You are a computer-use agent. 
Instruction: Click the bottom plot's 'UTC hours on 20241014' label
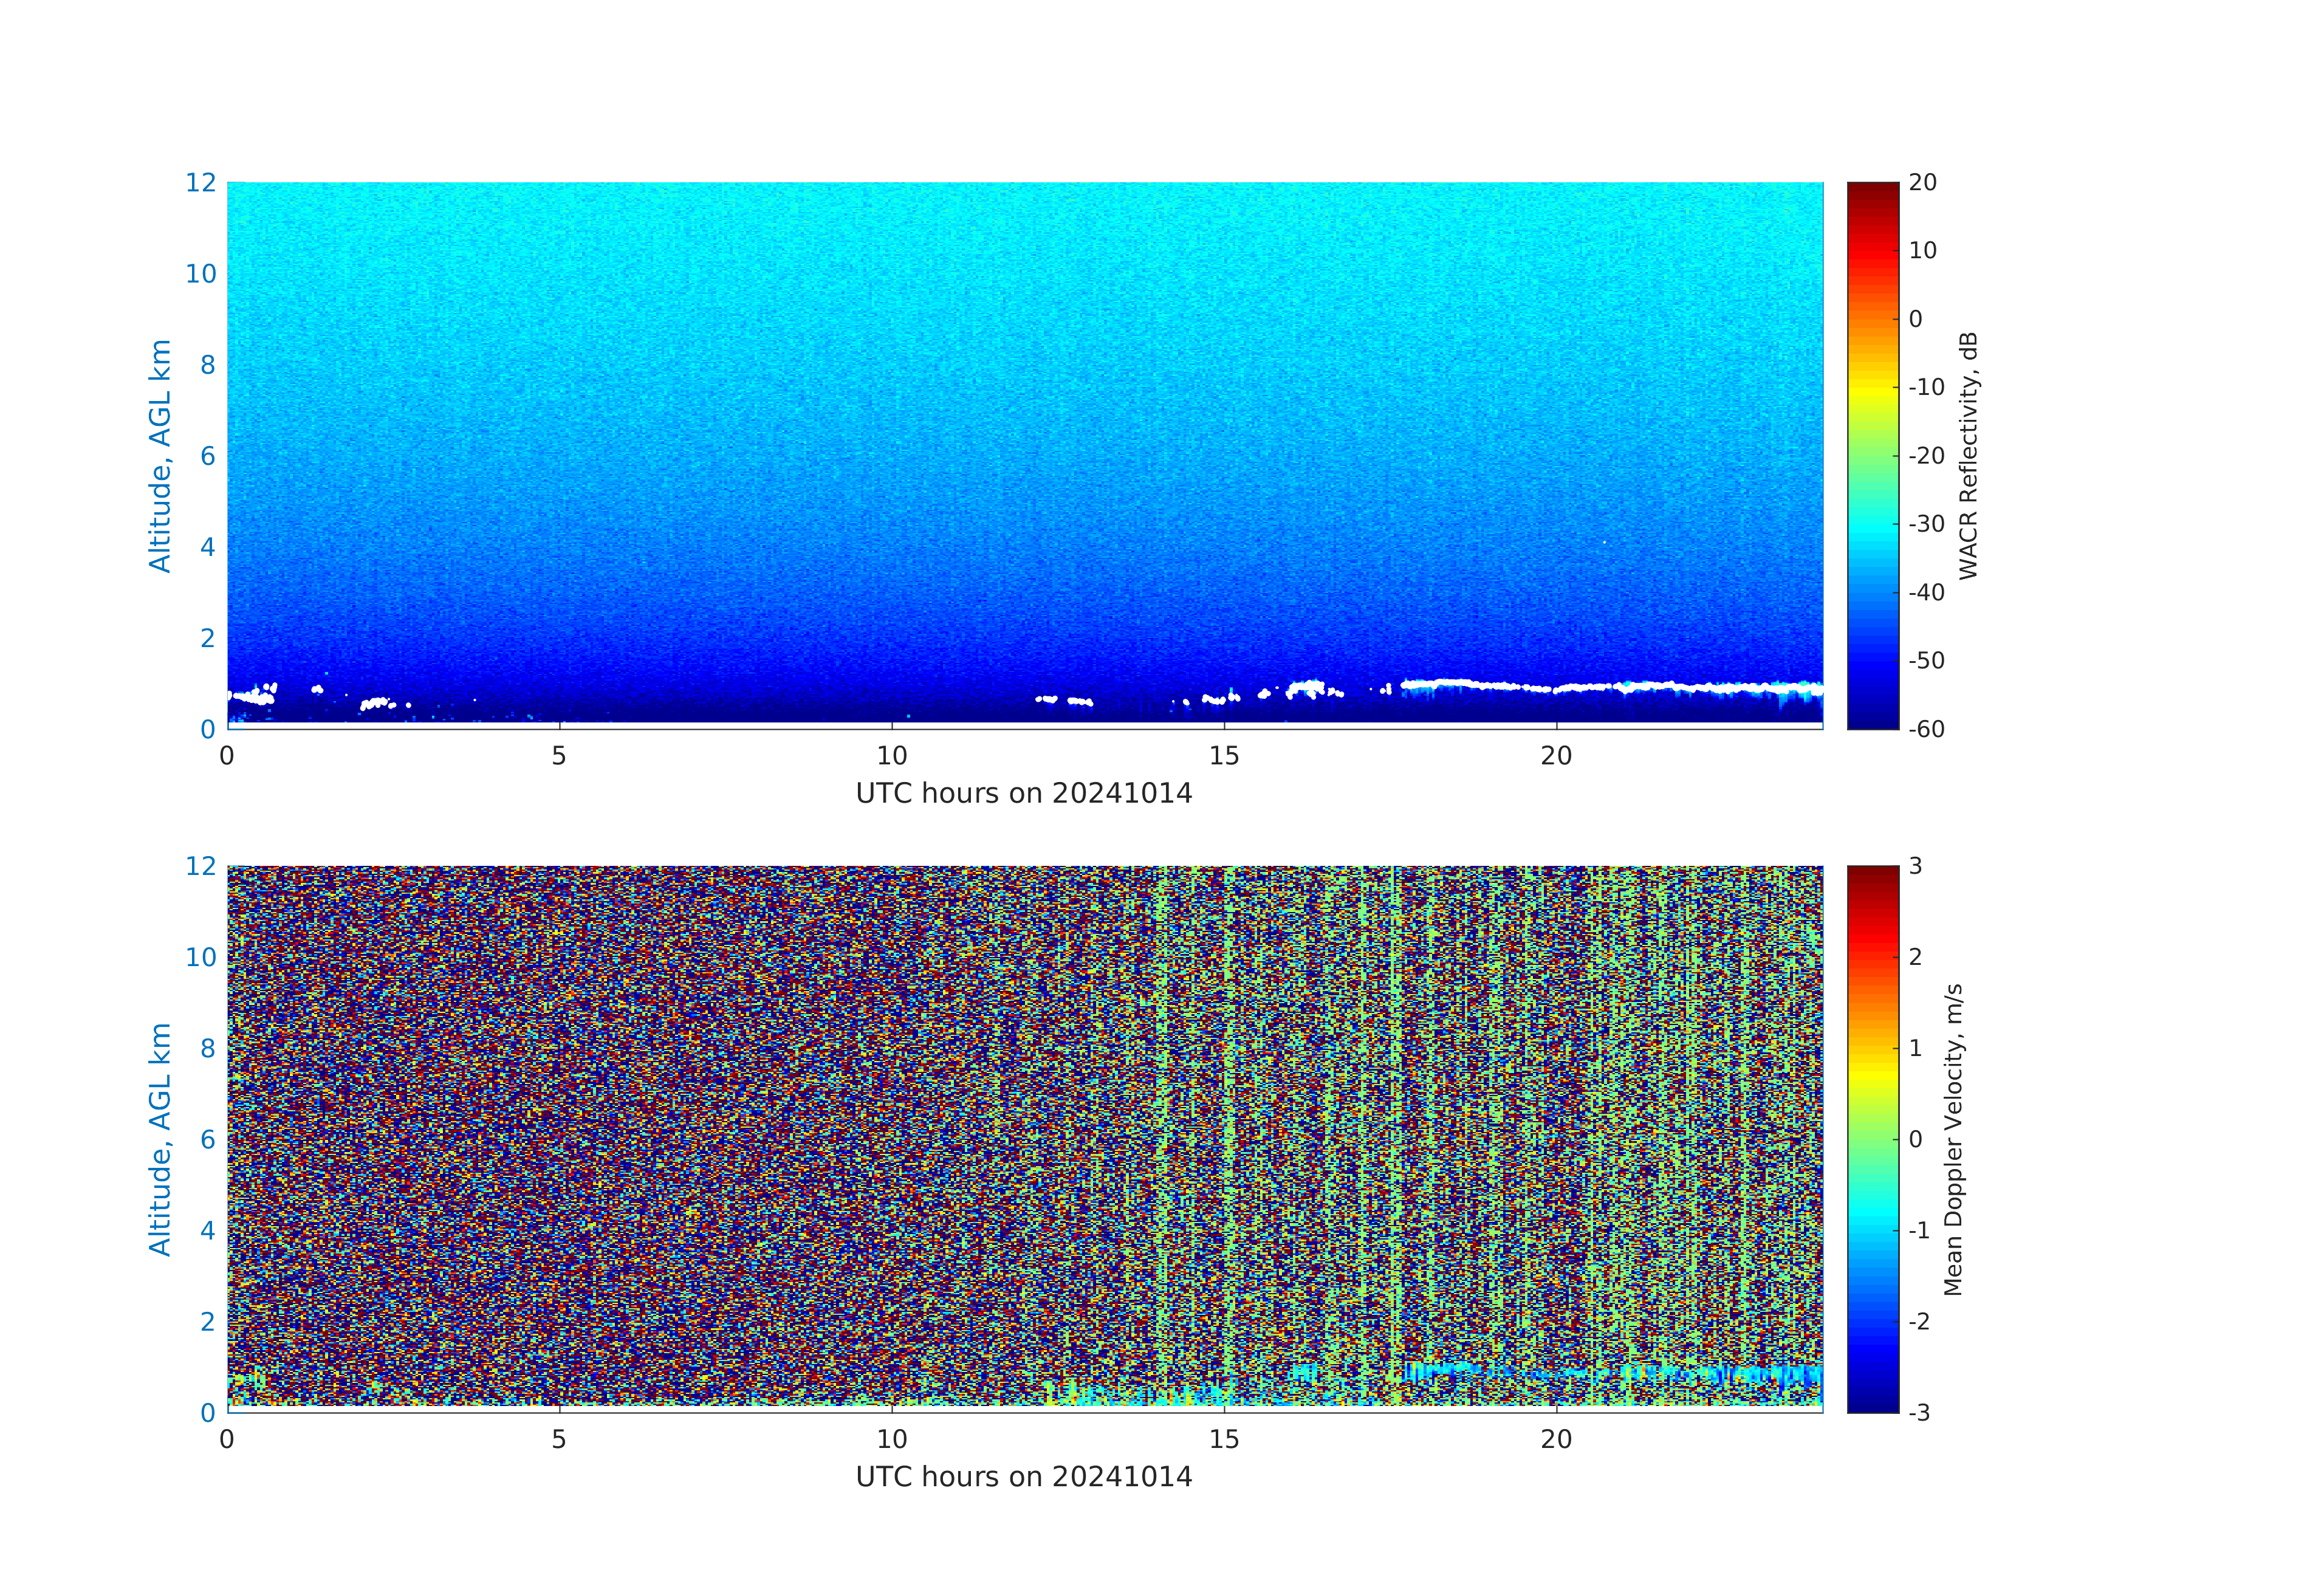coord(1024,1477)
